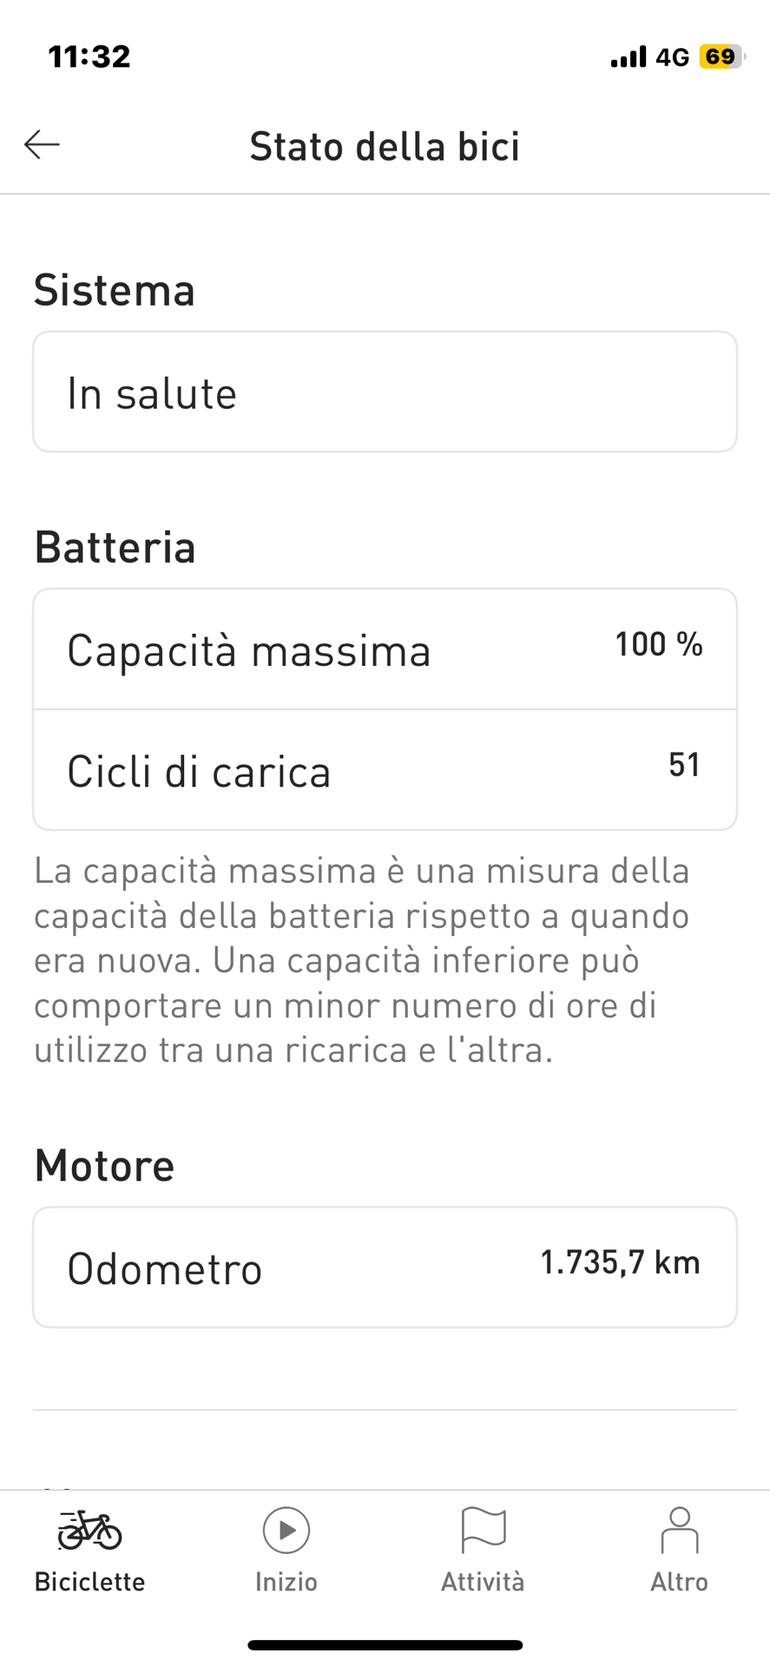This screenshot has height=1667, width=770.
Task: Switch to the Inizio tab label
Action: coord(286,1582)
